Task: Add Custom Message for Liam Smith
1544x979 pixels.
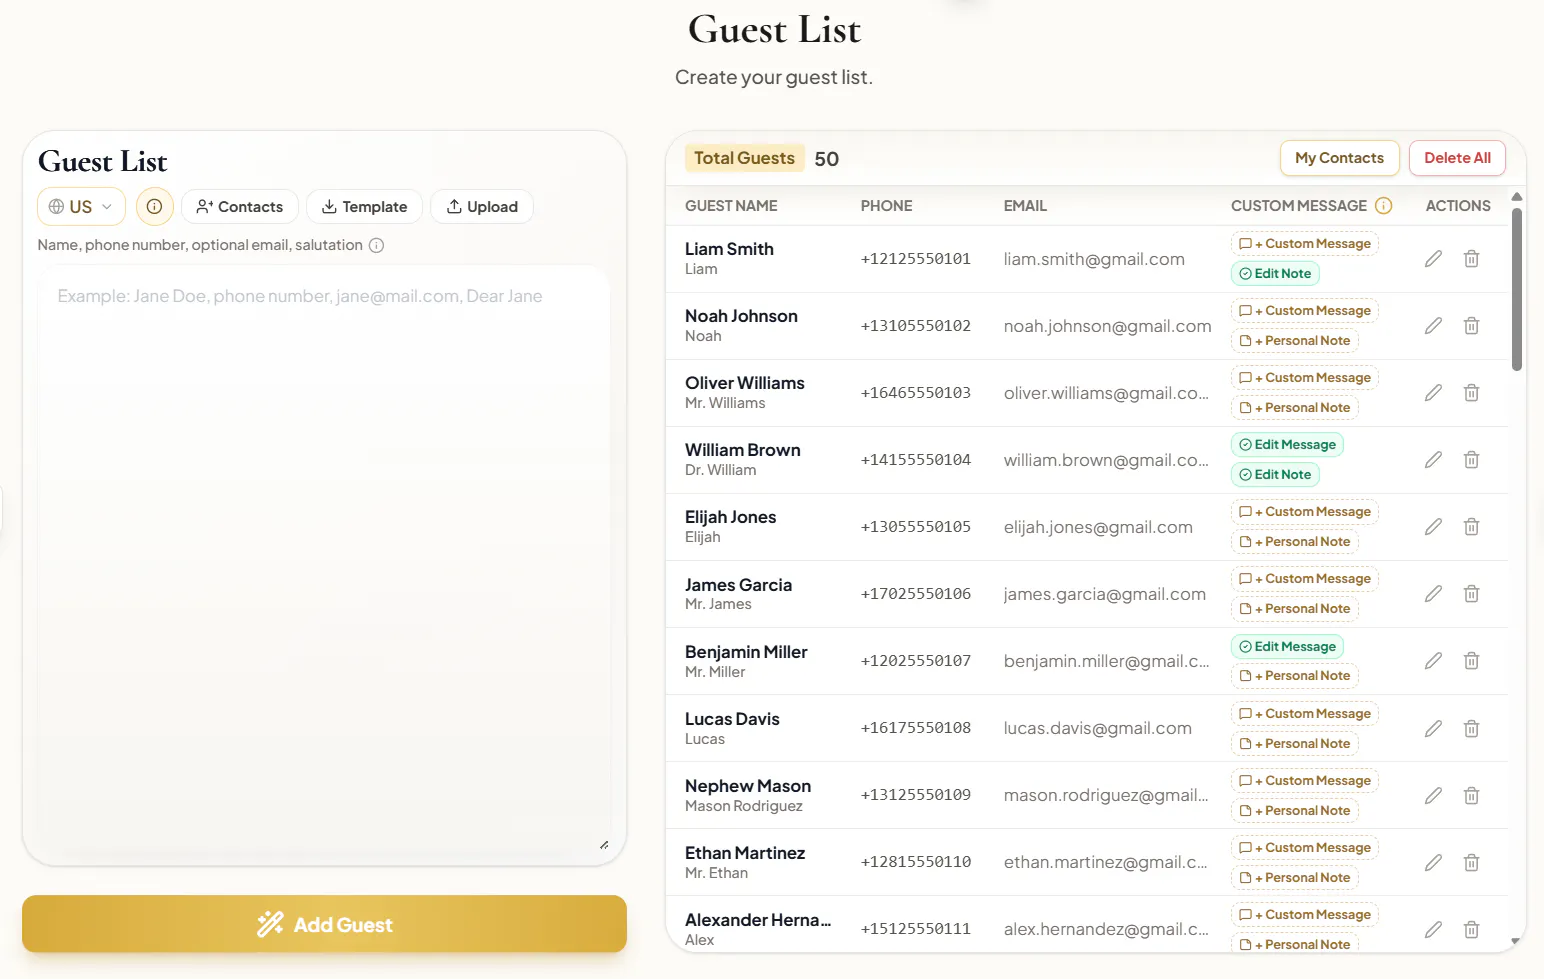Action: [1305, 244]
